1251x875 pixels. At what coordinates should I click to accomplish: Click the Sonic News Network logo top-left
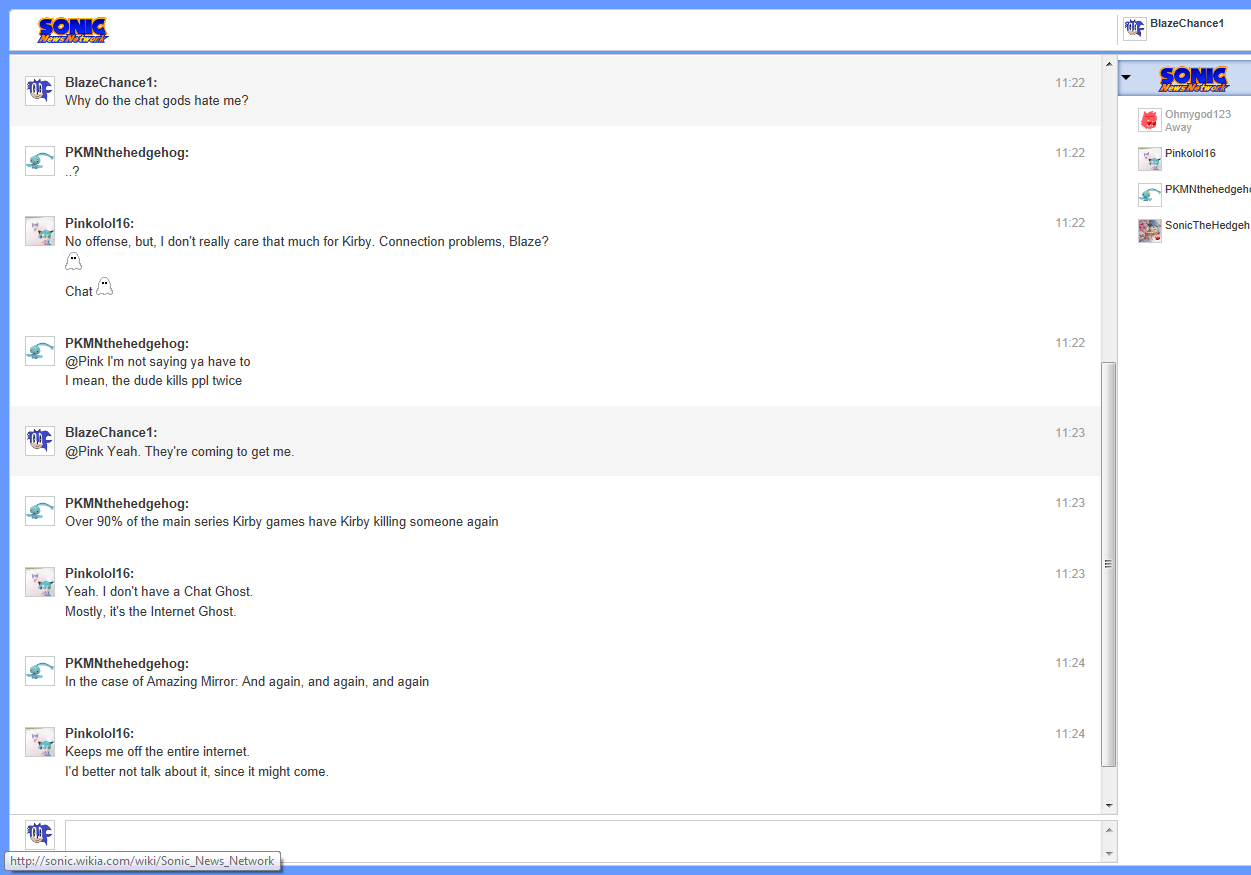tap(73, 30)
